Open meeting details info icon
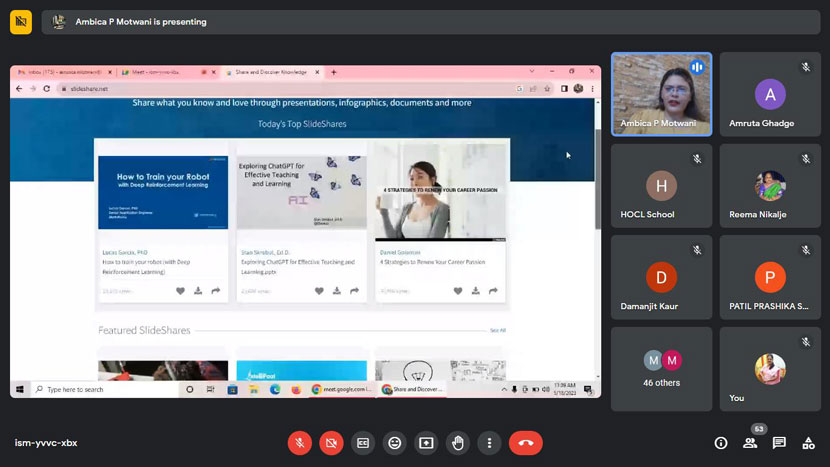Image resolution: width=830 pixels, height=467 pixels. (721, 443)
